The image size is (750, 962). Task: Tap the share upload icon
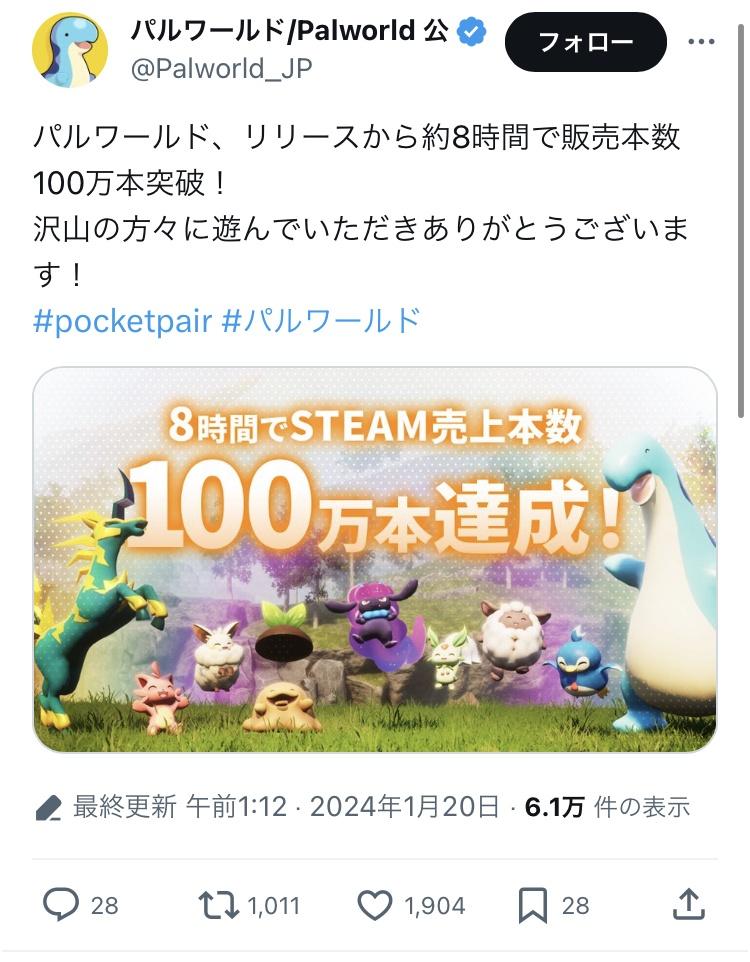tap(689, 904)
